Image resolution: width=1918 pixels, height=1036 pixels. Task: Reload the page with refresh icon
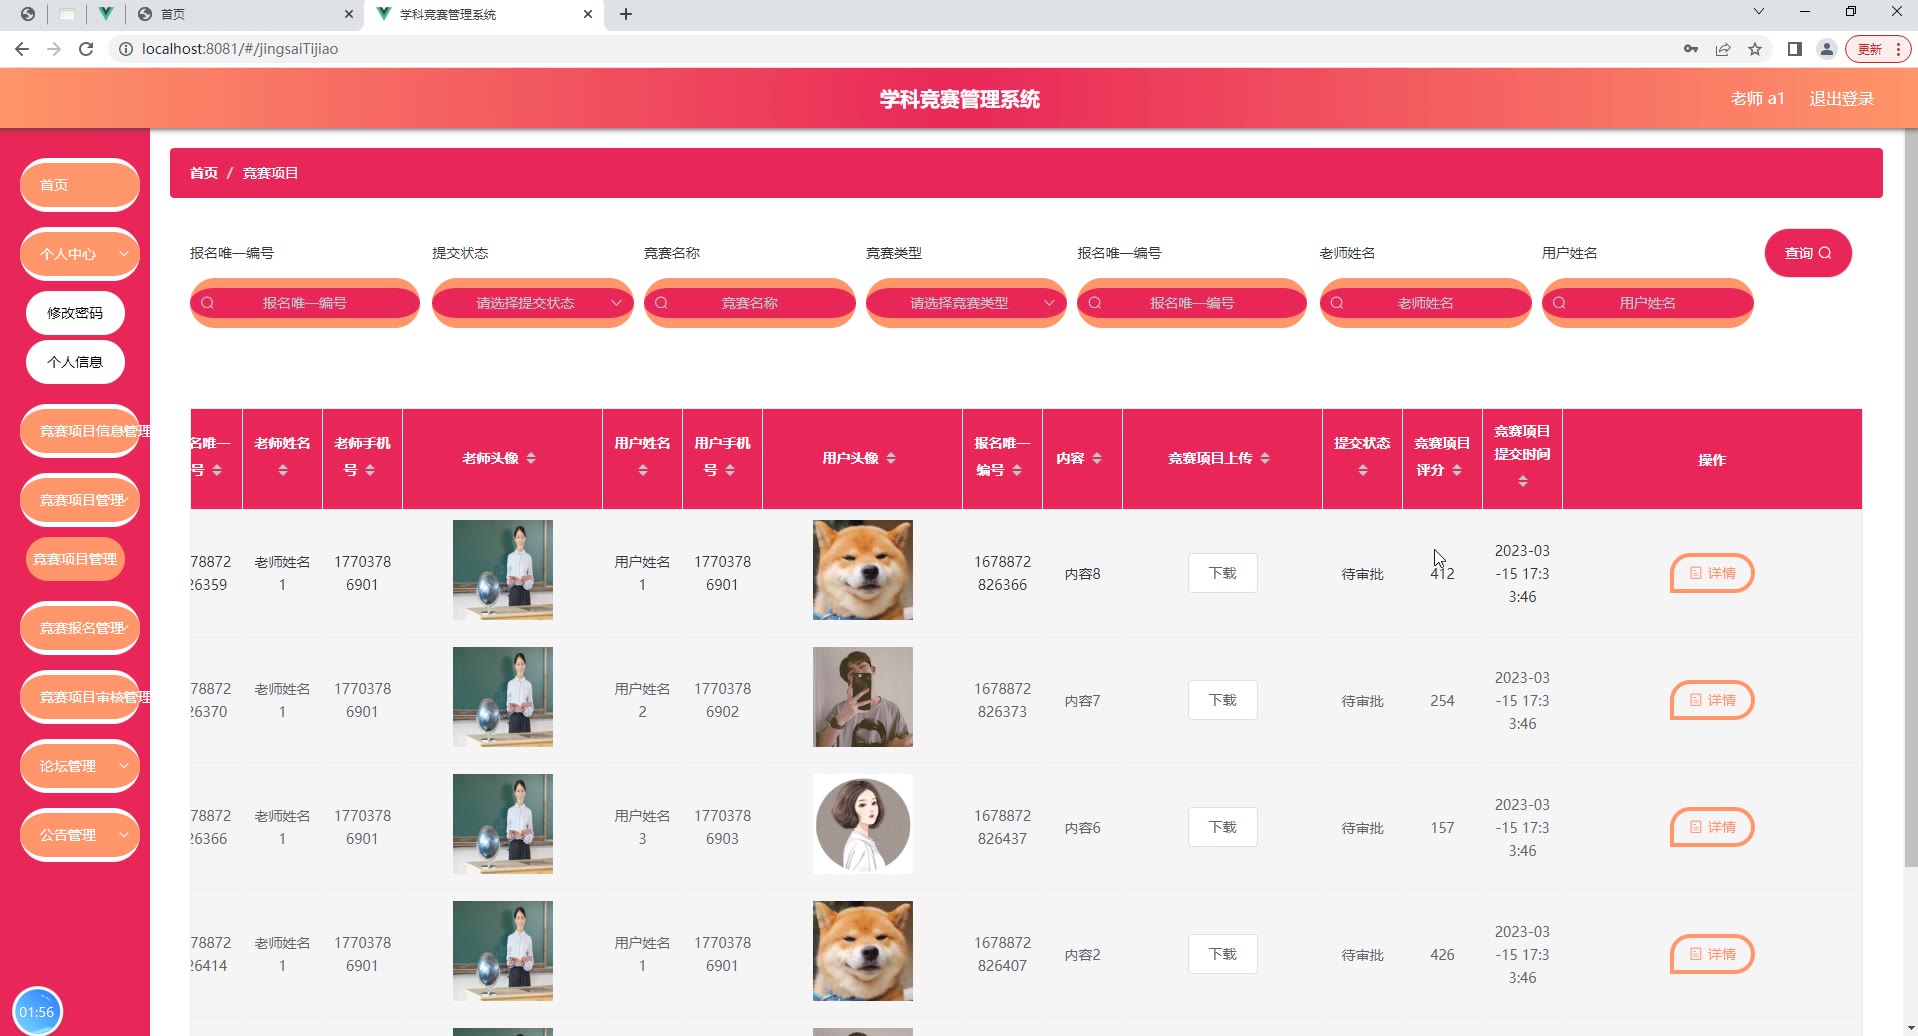(x=86, y=49)
